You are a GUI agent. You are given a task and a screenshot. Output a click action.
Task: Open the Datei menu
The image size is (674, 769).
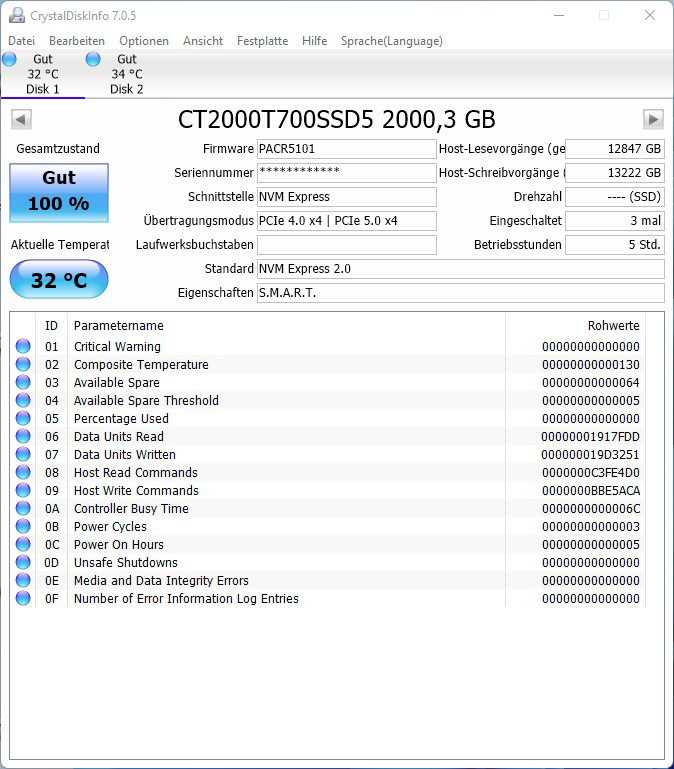pos(22,41)
